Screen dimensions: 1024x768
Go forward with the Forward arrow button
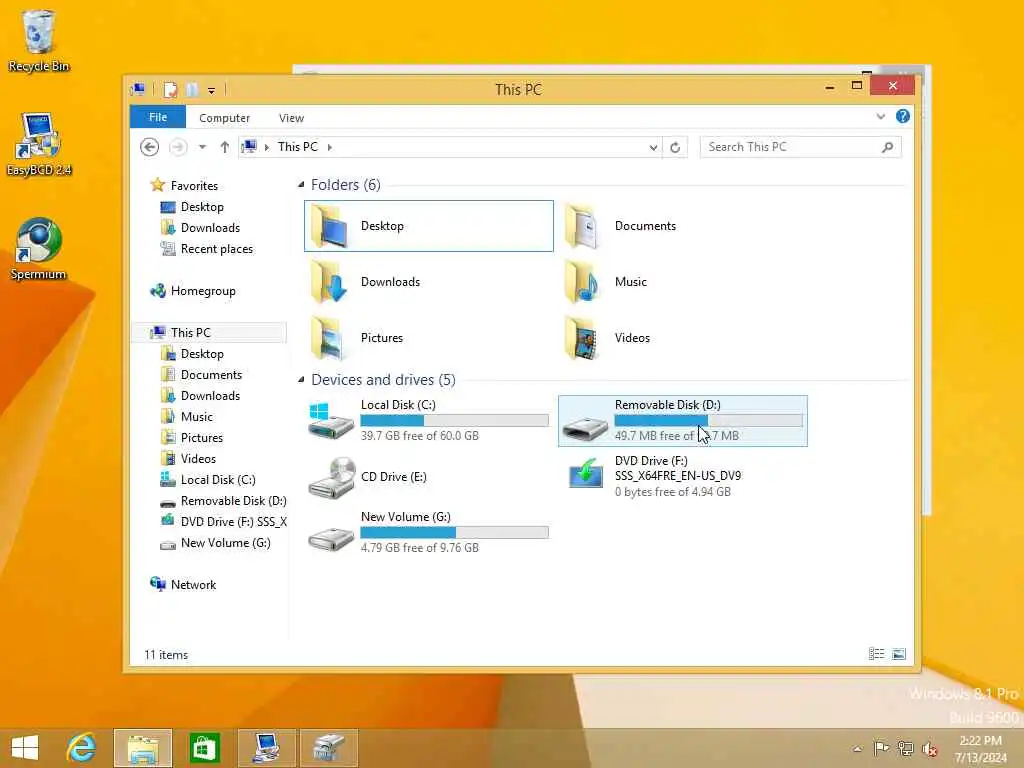click(x=178, y=147)
